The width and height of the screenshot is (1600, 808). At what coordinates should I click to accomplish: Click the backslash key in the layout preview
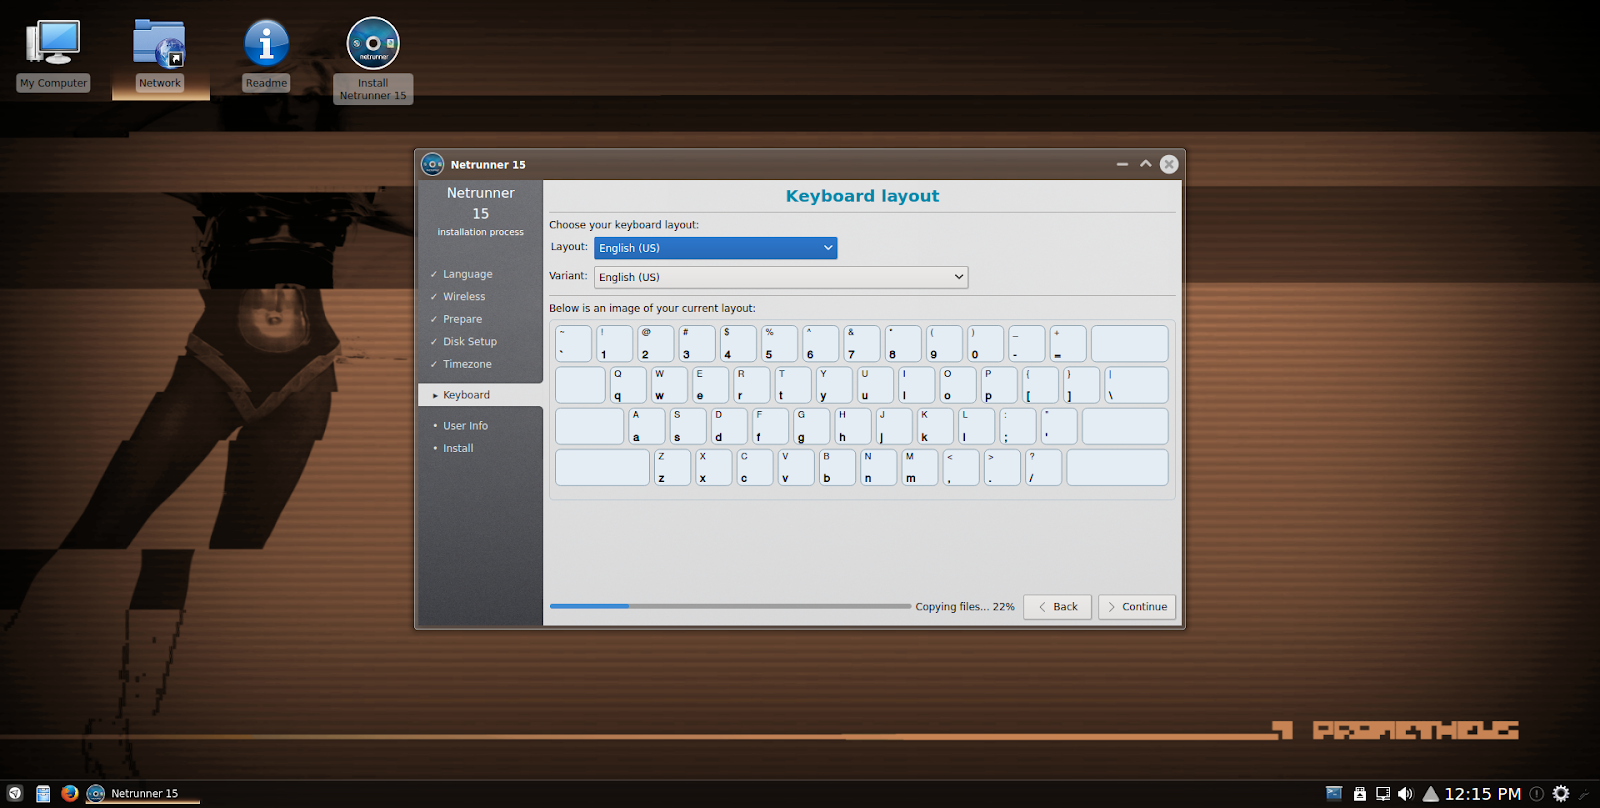(1137, 385)
